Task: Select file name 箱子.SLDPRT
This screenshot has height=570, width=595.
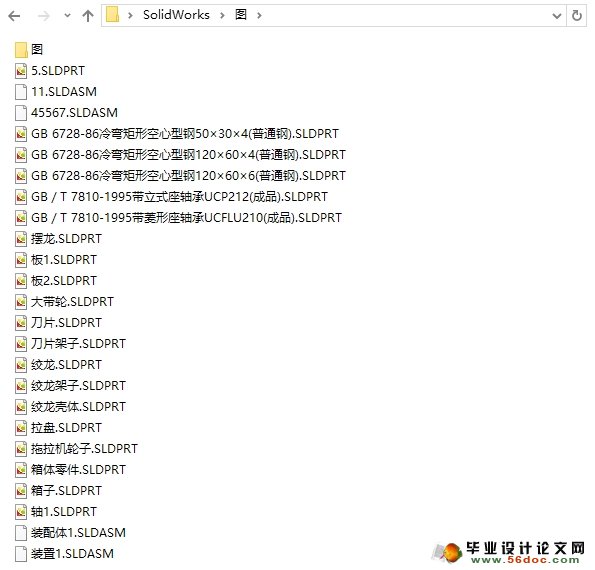Action: [x=66, y=491]
